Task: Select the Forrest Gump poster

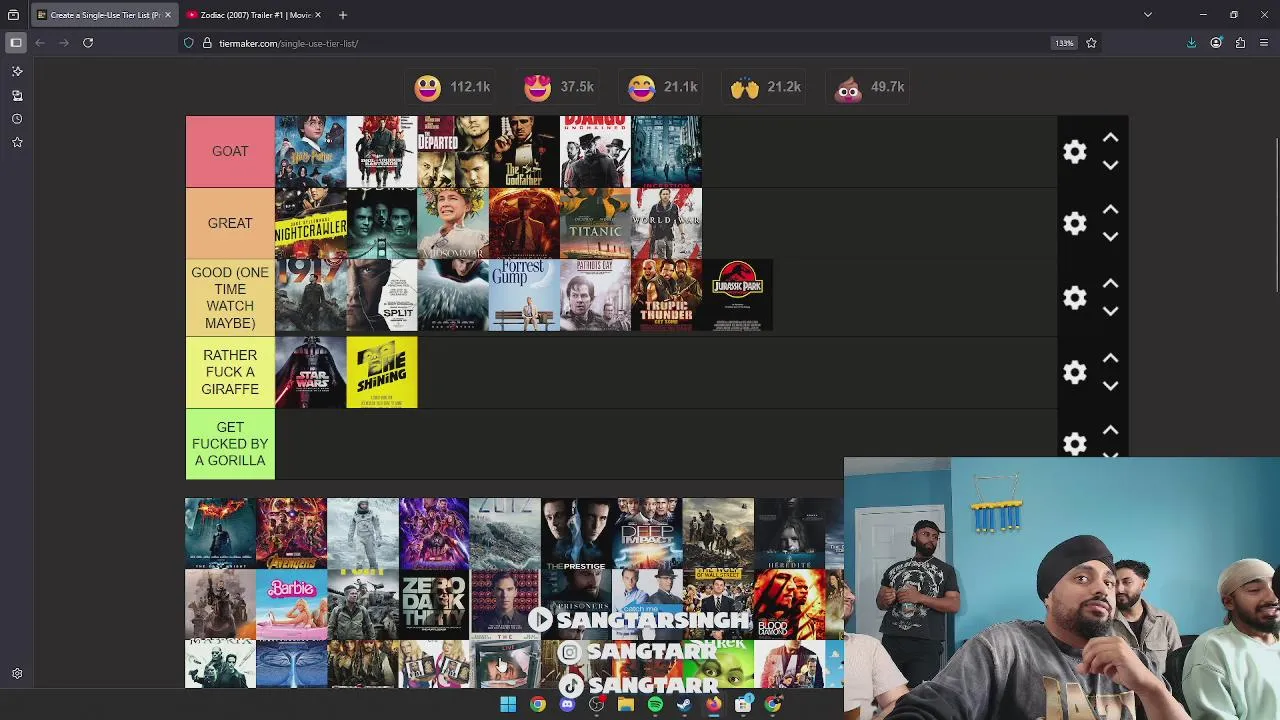Action: [524, 295]
